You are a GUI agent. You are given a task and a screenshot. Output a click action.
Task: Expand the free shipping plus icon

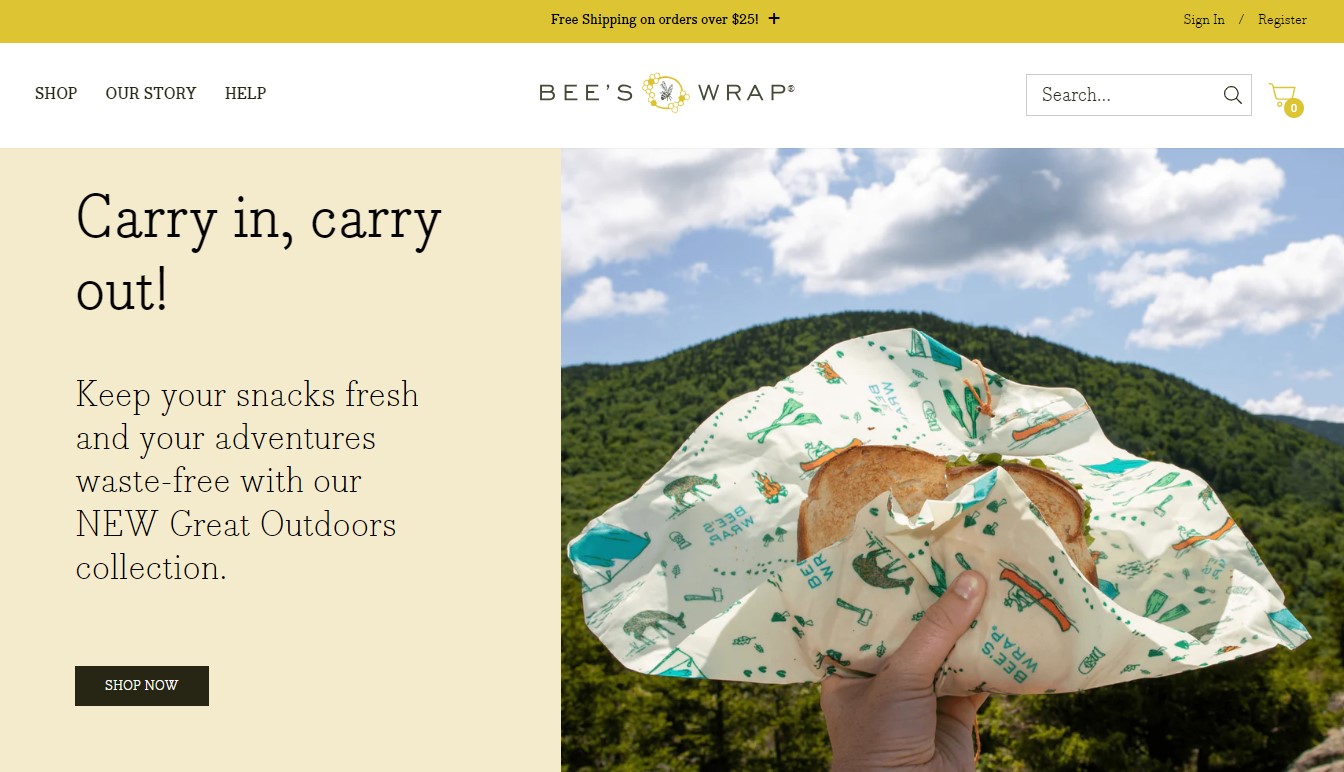[774, 19]
